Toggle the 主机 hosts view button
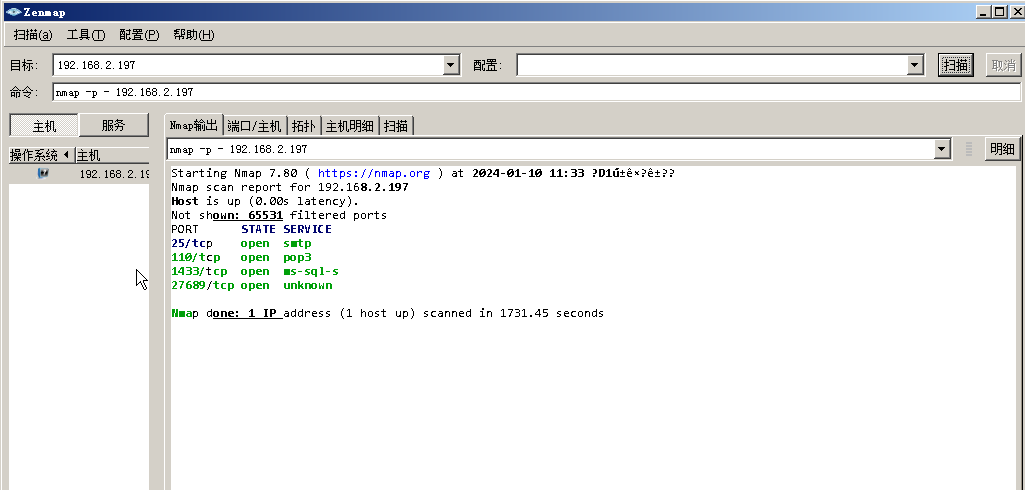 coord(44,125)
